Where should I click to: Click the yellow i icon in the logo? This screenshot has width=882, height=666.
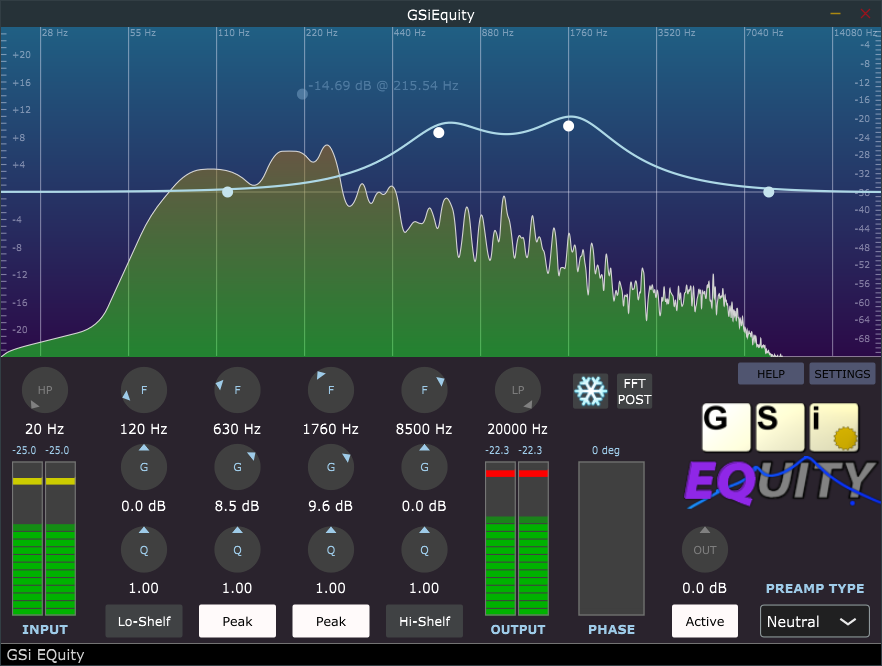pos(833,427)
